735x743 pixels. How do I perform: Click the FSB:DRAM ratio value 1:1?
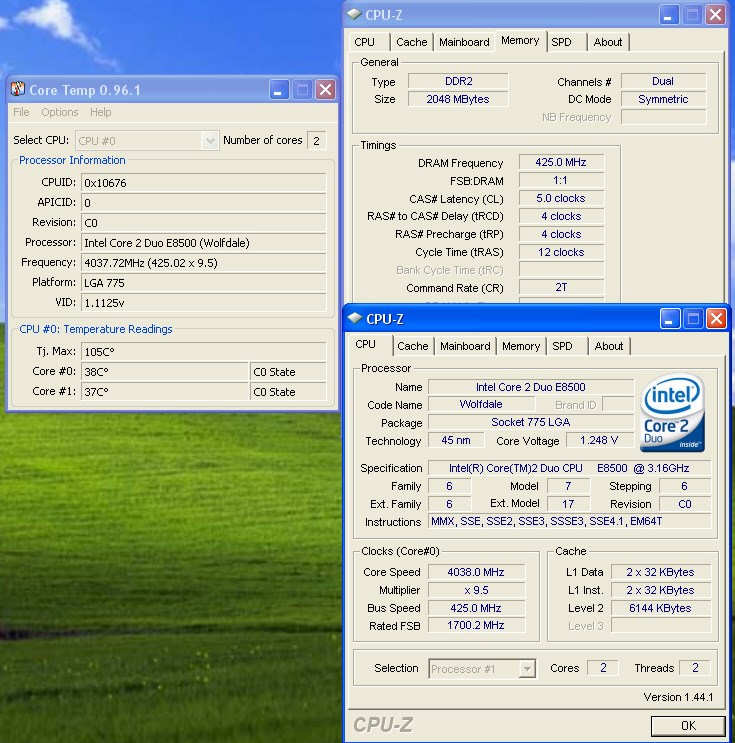point(562,180)
